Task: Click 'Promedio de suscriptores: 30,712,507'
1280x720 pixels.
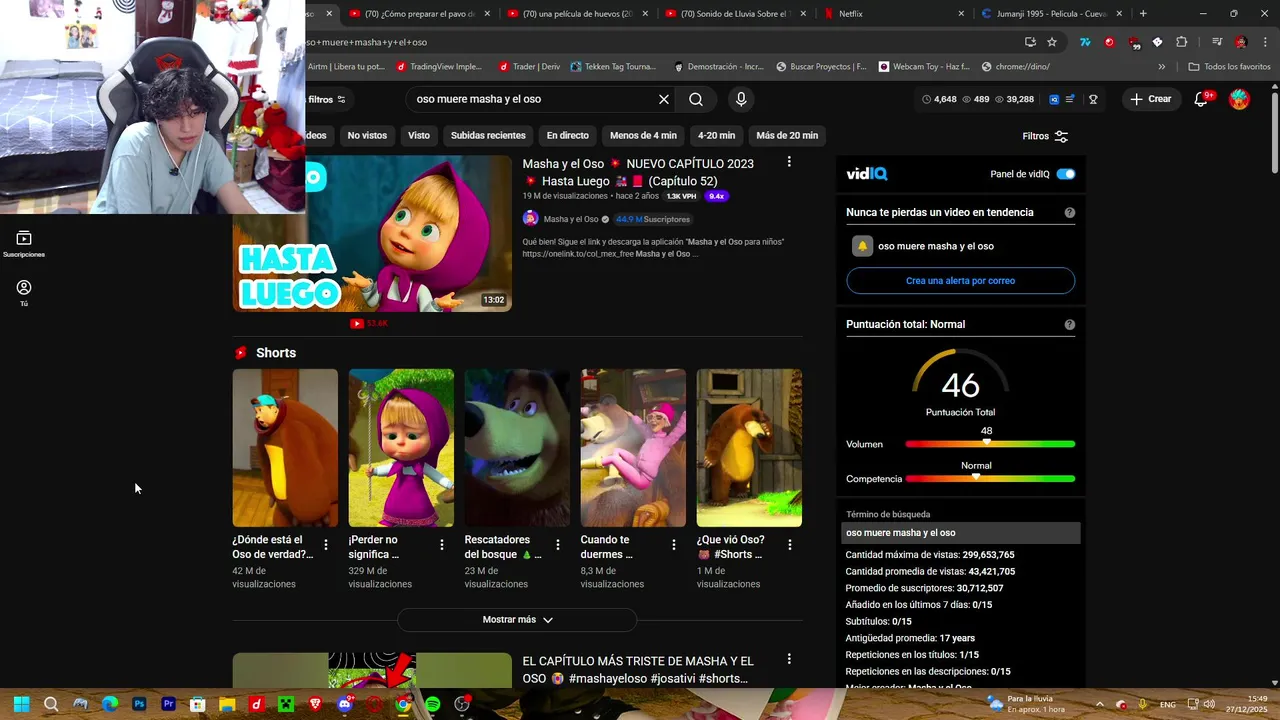Action: 924,588
